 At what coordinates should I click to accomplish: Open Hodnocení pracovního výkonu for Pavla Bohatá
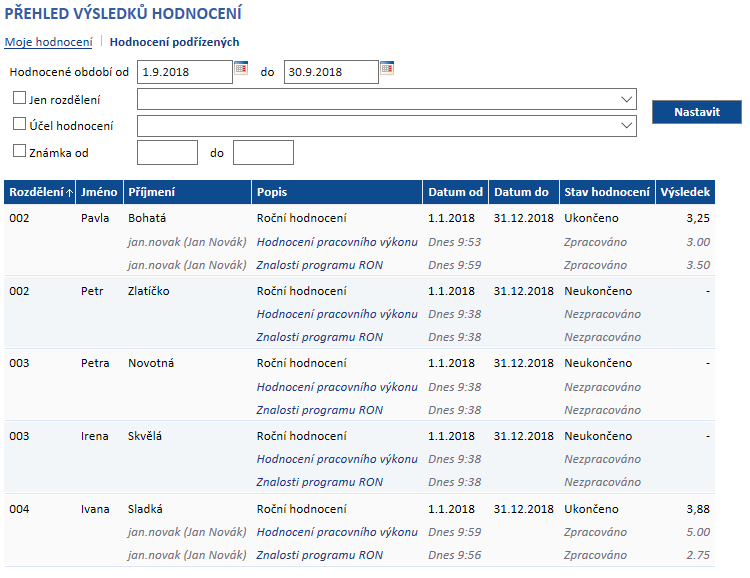click(x=337, y=242)
